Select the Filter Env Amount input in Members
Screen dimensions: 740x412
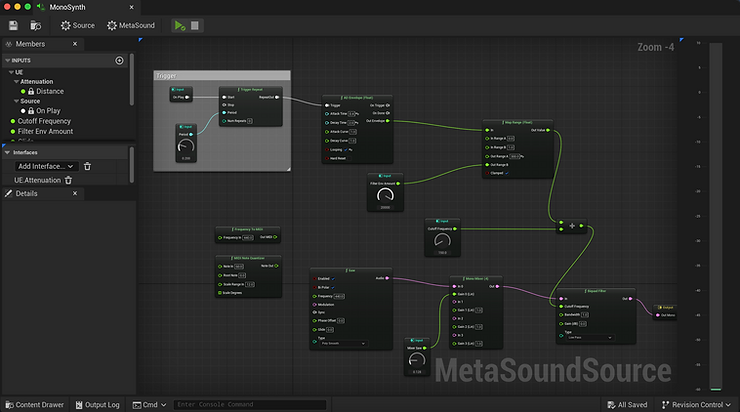(45, 131)
